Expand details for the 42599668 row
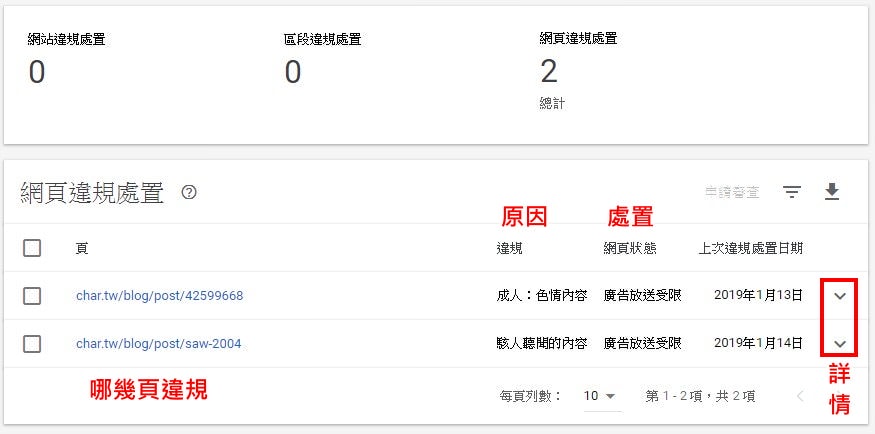Image resolution: width=875 pixels, height=434 pixels. [840, 296]
